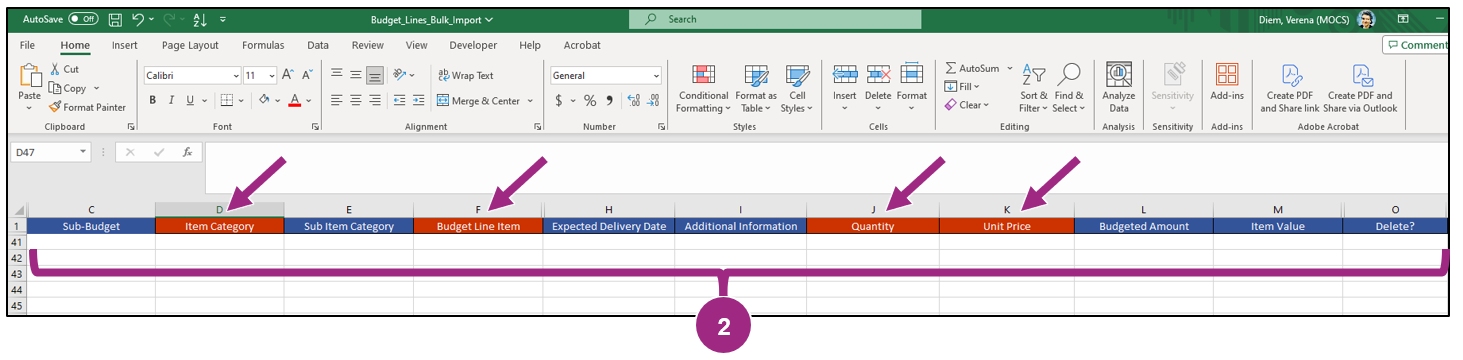The height and width of the screenshot is (360, 1463).
Task: Switch to the Formulas tab
Action: click(263, 45)
